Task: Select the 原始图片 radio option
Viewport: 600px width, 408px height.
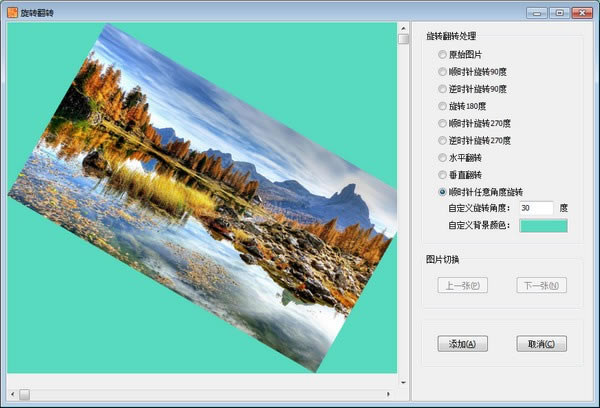Action: coord(443,54)
